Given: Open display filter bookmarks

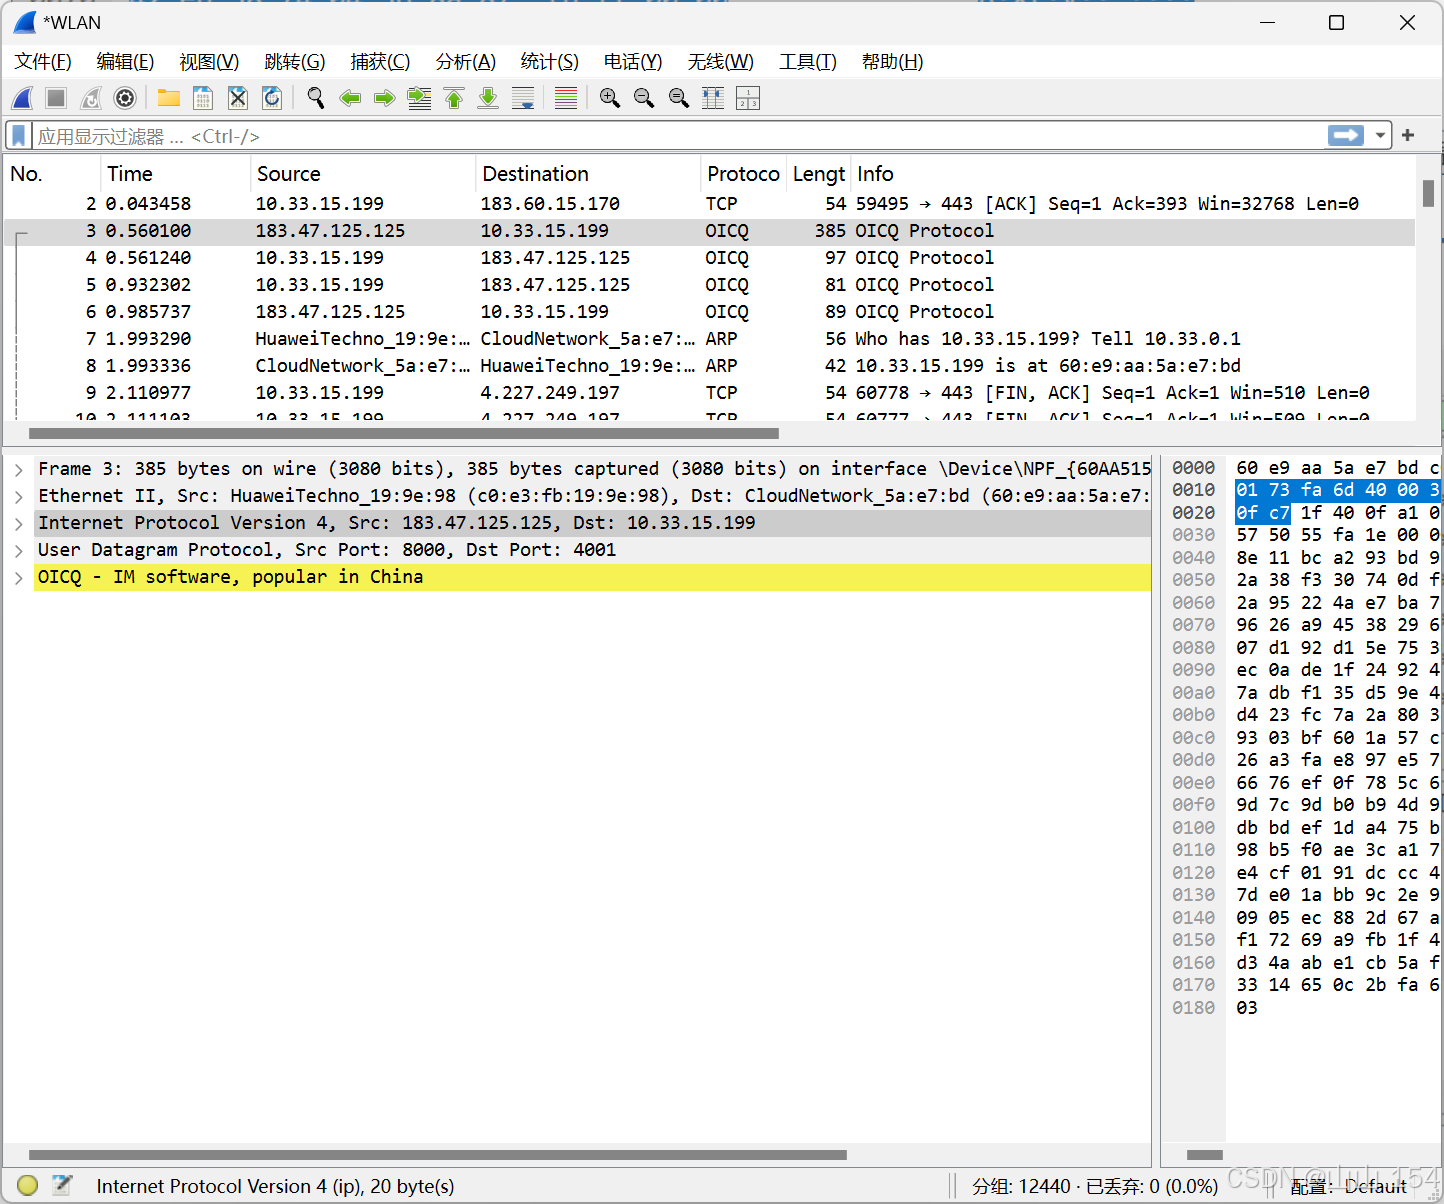Looking at the screenshot, I should (19, 135).
